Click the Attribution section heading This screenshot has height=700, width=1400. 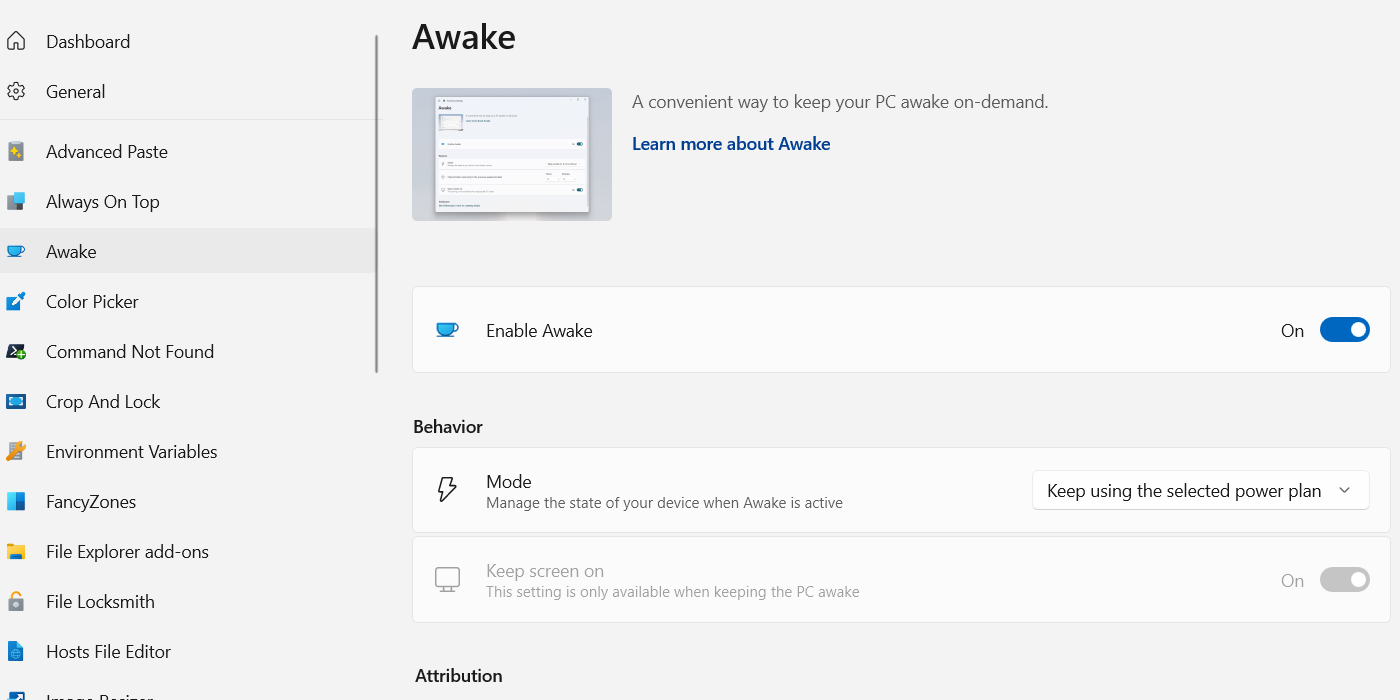(459, 676)
